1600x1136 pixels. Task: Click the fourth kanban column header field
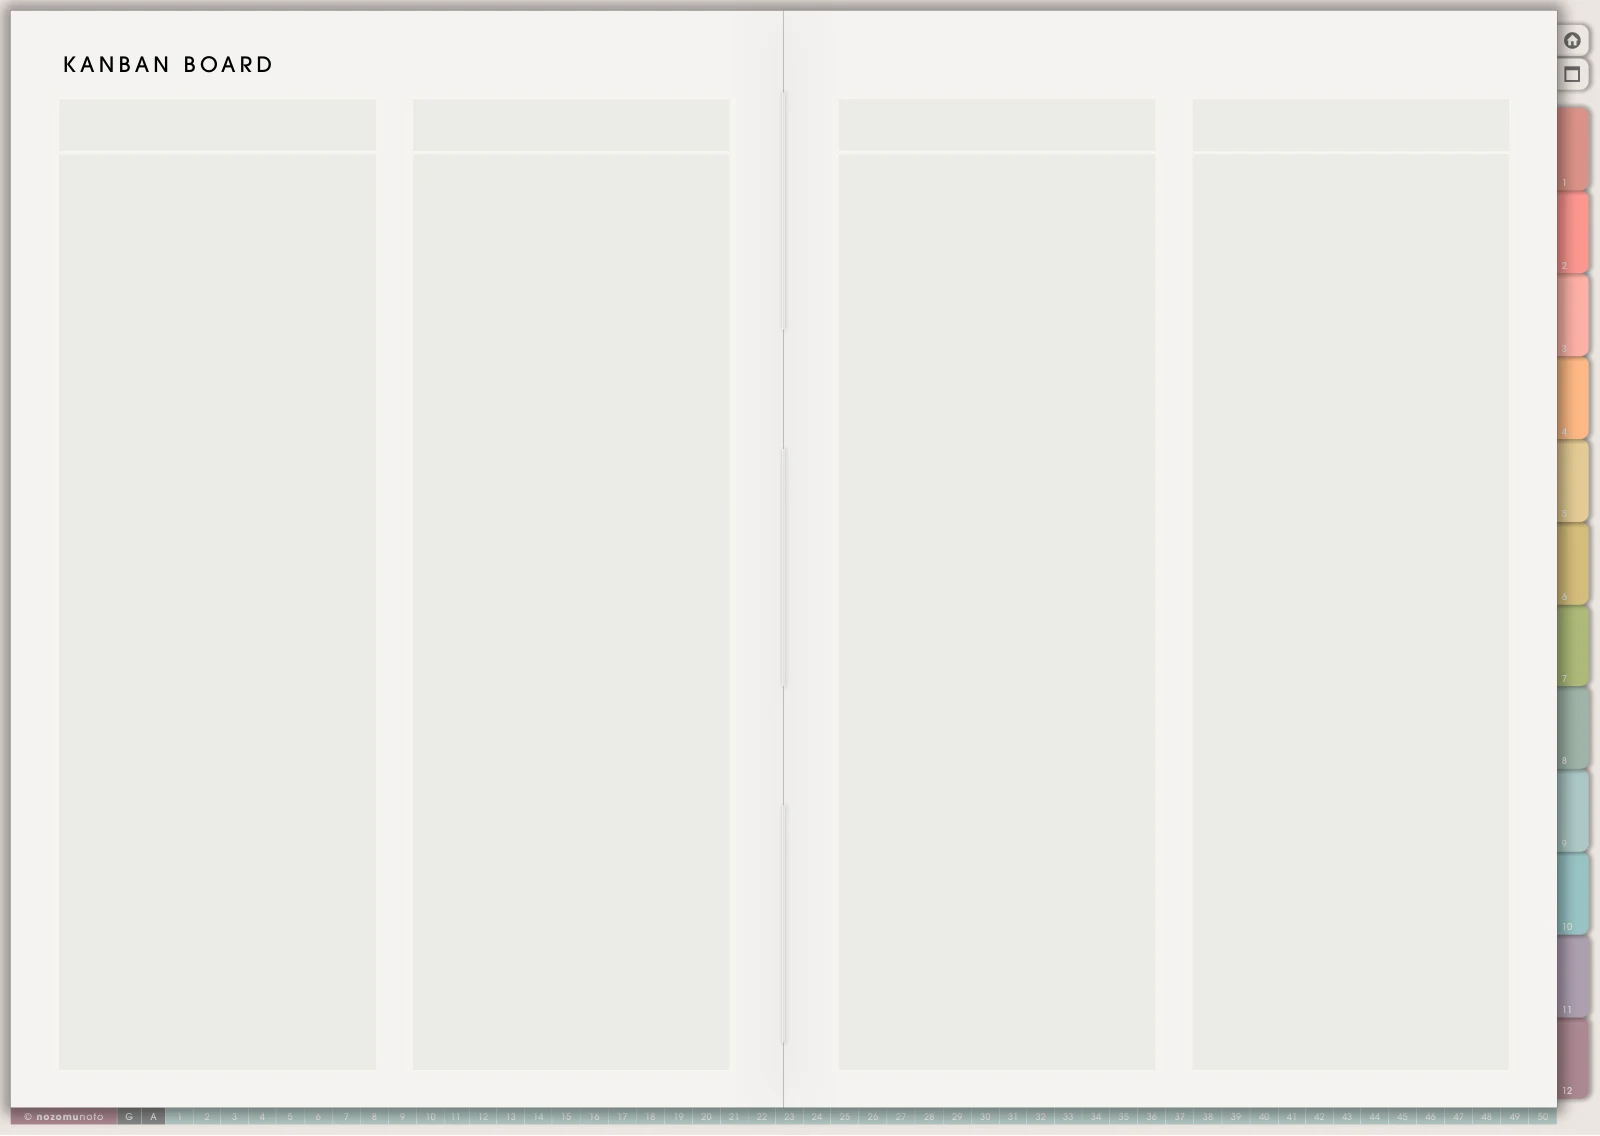coord(1351,124)
